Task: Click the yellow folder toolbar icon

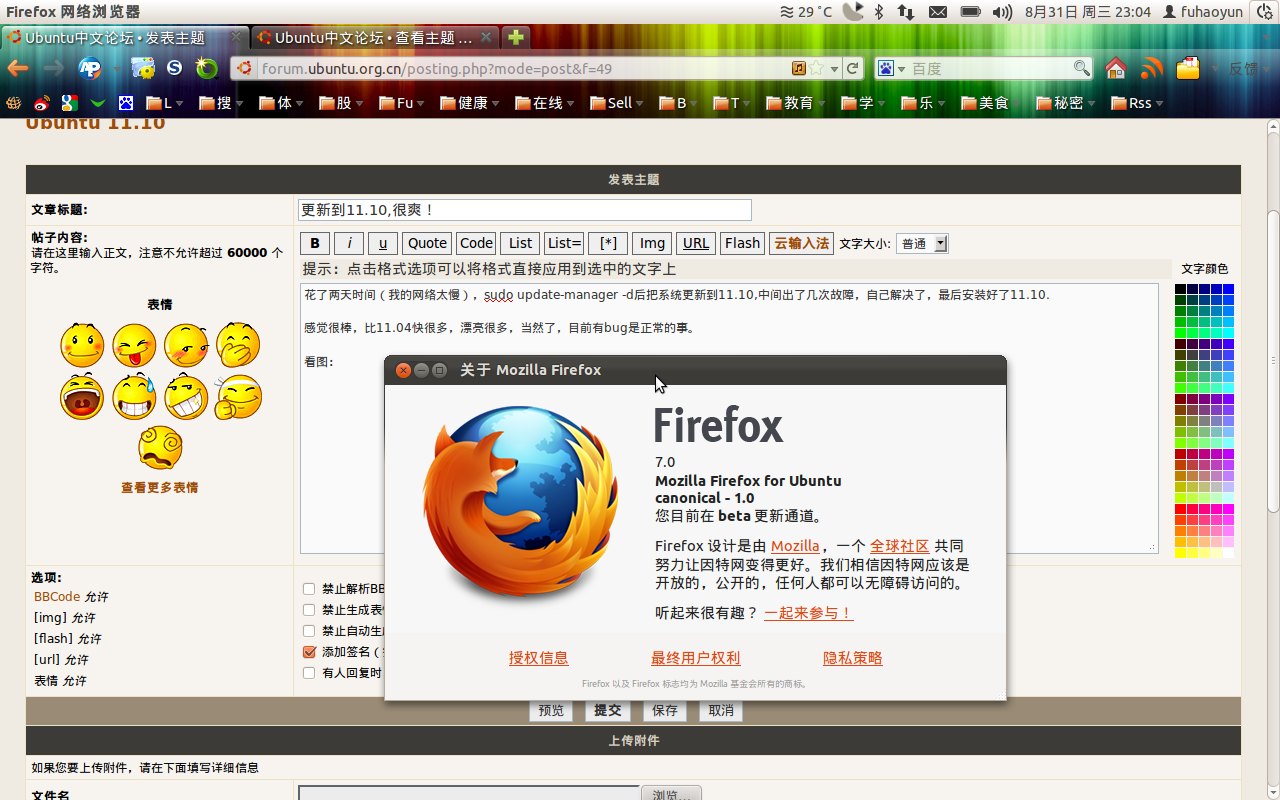Action: click(x=1188, y=68)
